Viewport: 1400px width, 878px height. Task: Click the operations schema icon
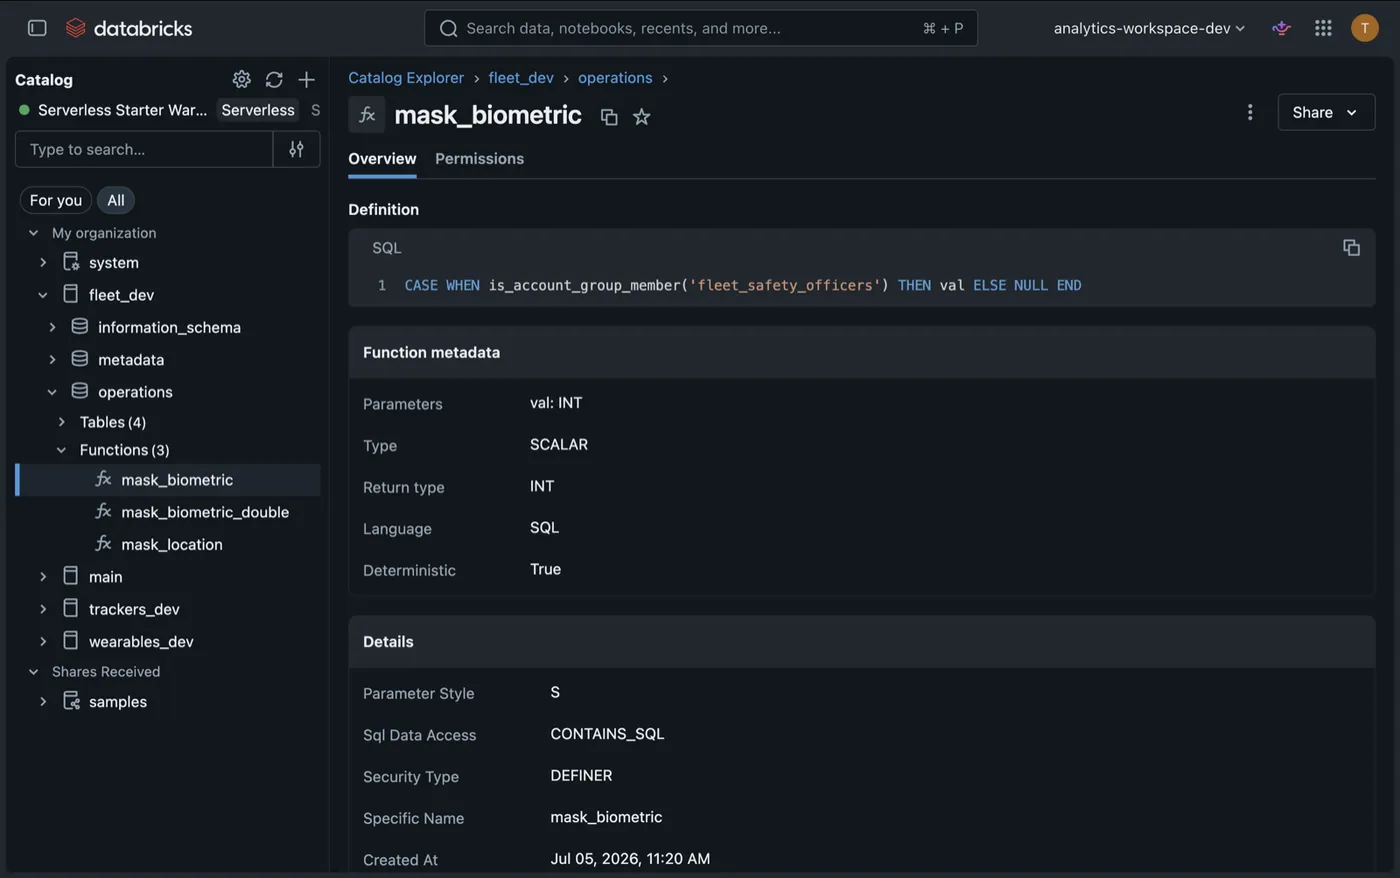[80, 390]
